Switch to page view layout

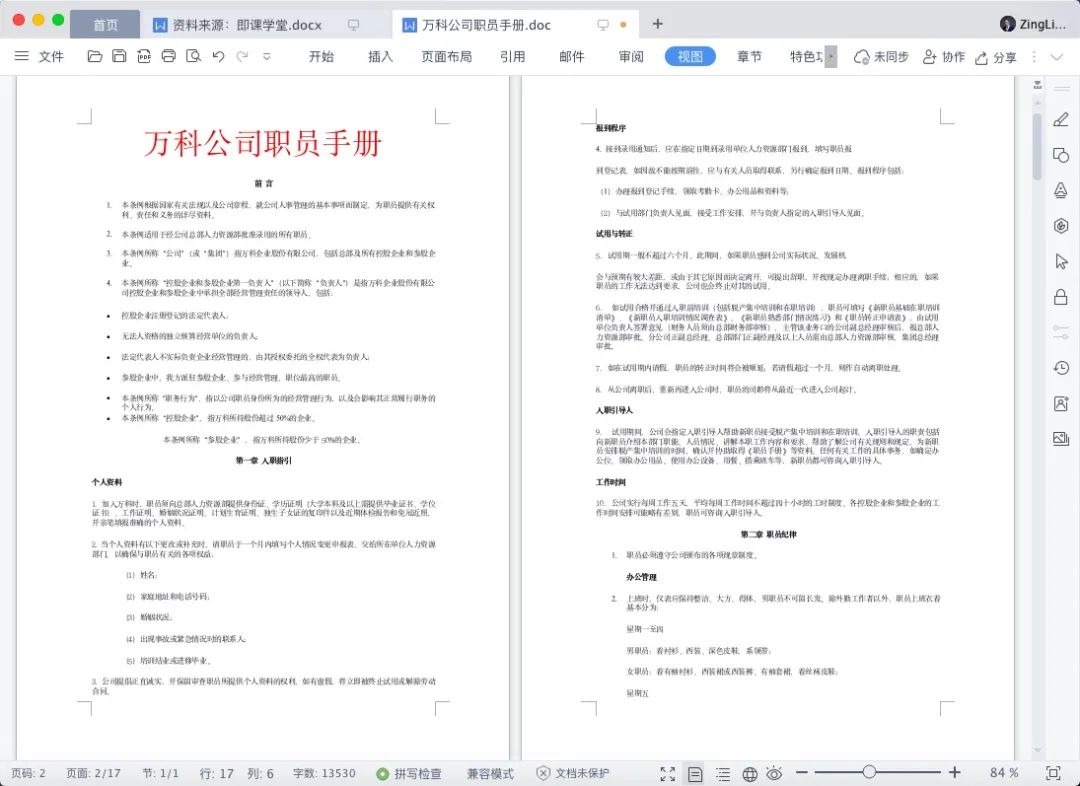pyautogui.click(x=696, y=774)
